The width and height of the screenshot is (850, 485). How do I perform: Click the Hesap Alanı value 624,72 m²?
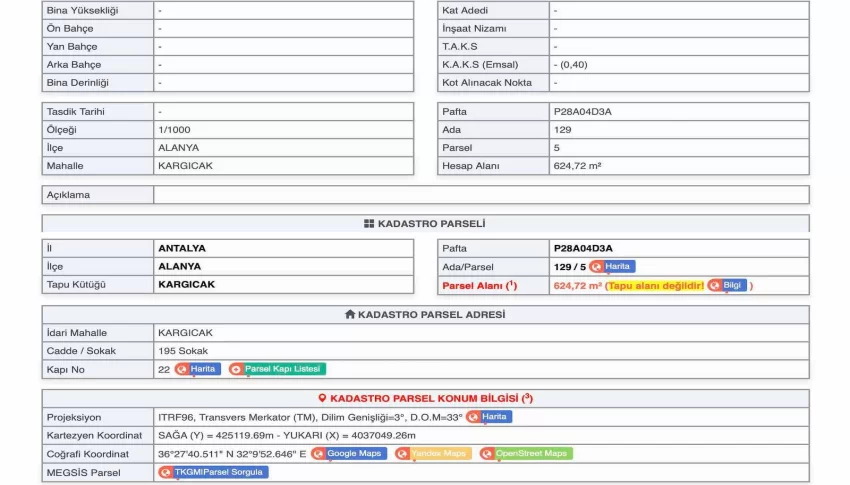[x=577, y=166]
